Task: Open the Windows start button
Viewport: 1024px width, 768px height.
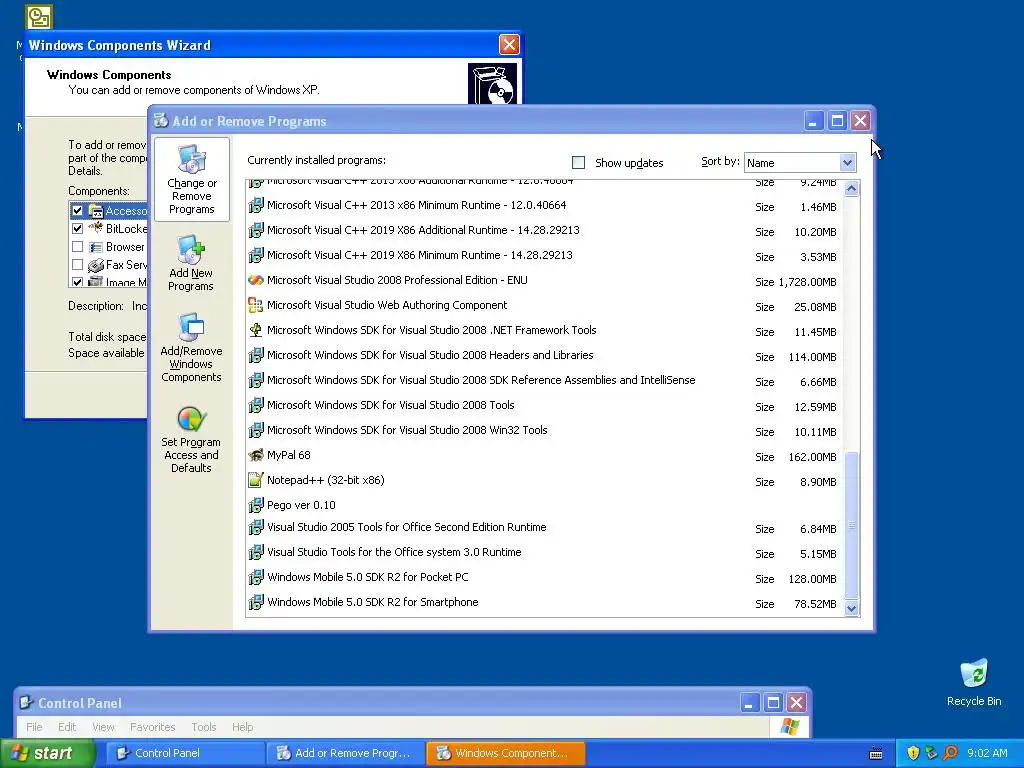Action: click(47, 753)
